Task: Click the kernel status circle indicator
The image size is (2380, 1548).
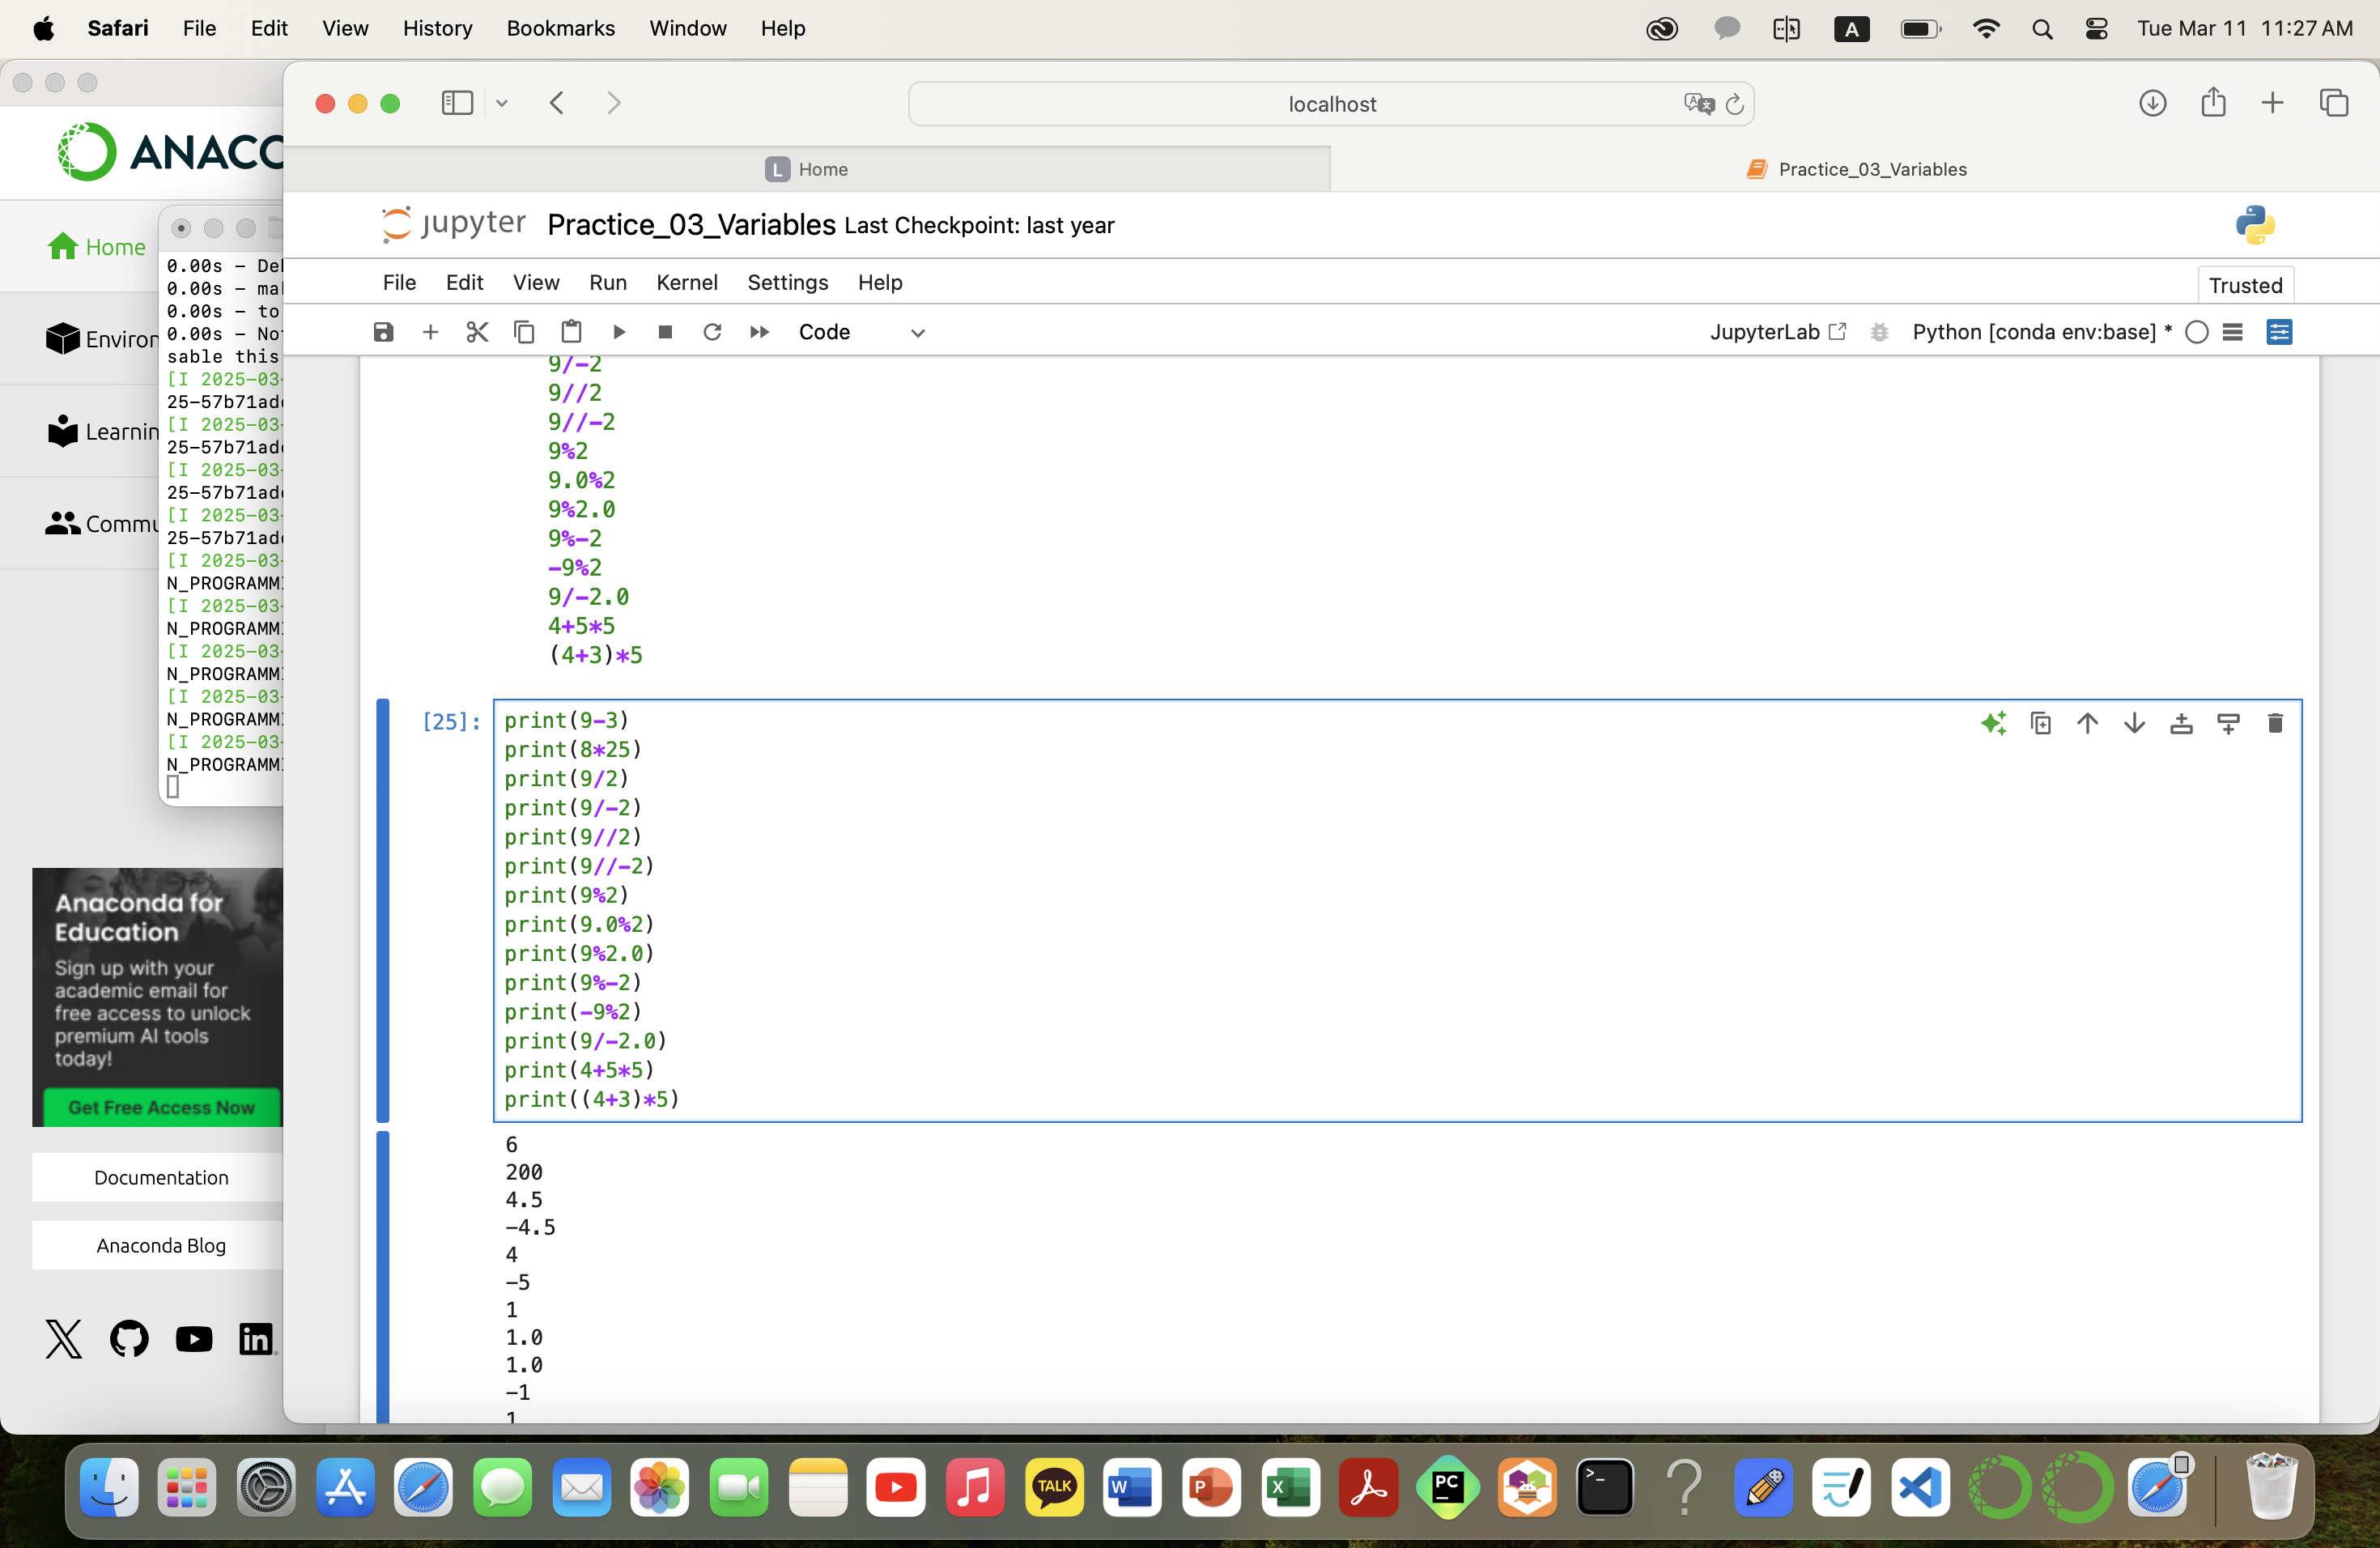Action: [x=2197, y=332]
